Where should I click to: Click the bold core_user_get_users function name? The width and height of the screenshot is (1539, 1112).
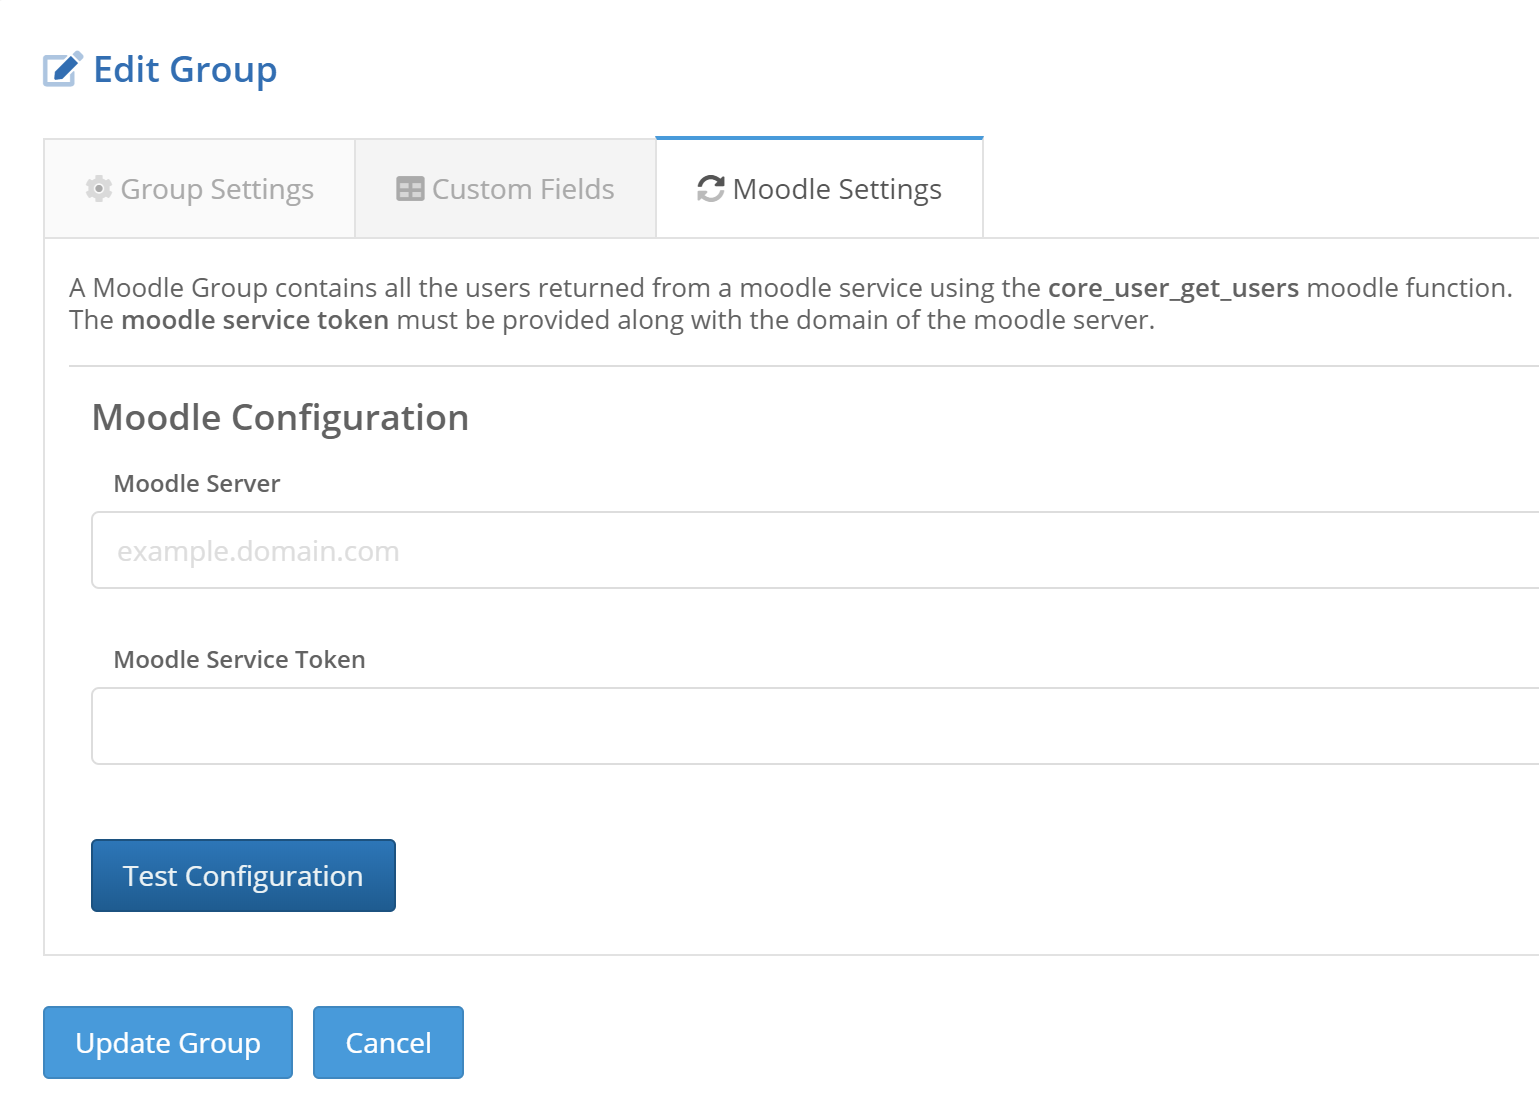click(x=1172, y=288)
